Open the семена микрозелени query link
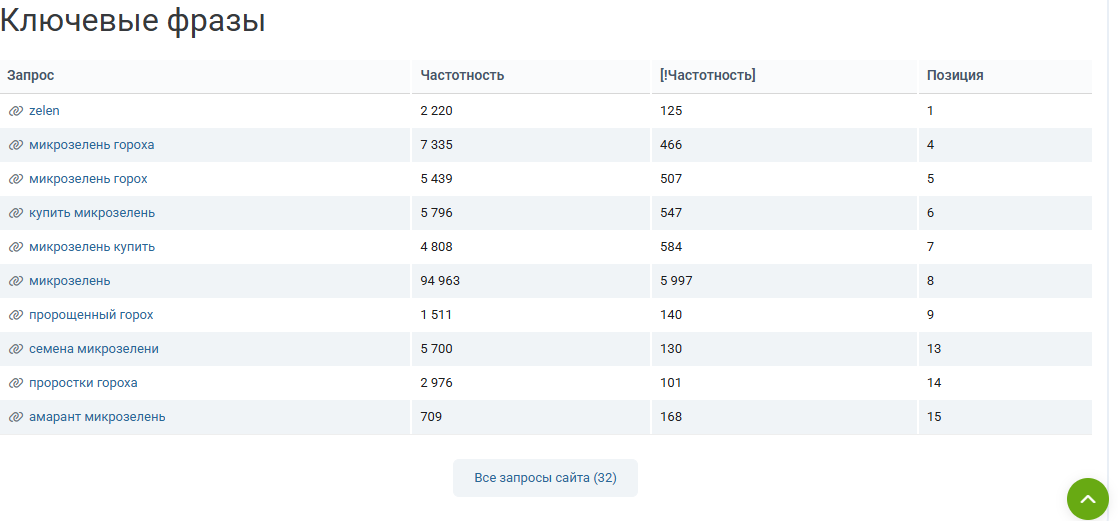This screenshot has width=1118, height=521. coord(94,349)
